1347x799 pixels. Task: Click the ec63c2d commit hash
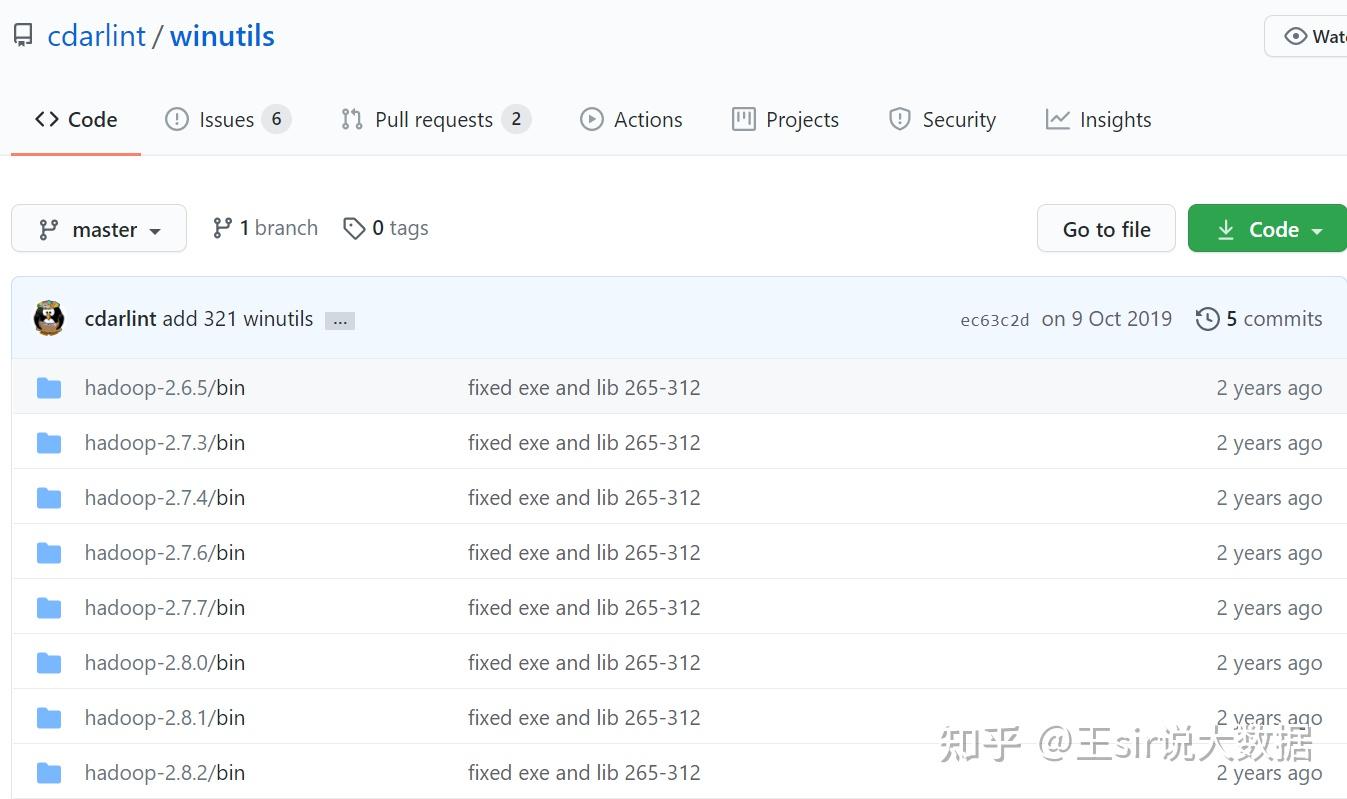coord(994,320)
